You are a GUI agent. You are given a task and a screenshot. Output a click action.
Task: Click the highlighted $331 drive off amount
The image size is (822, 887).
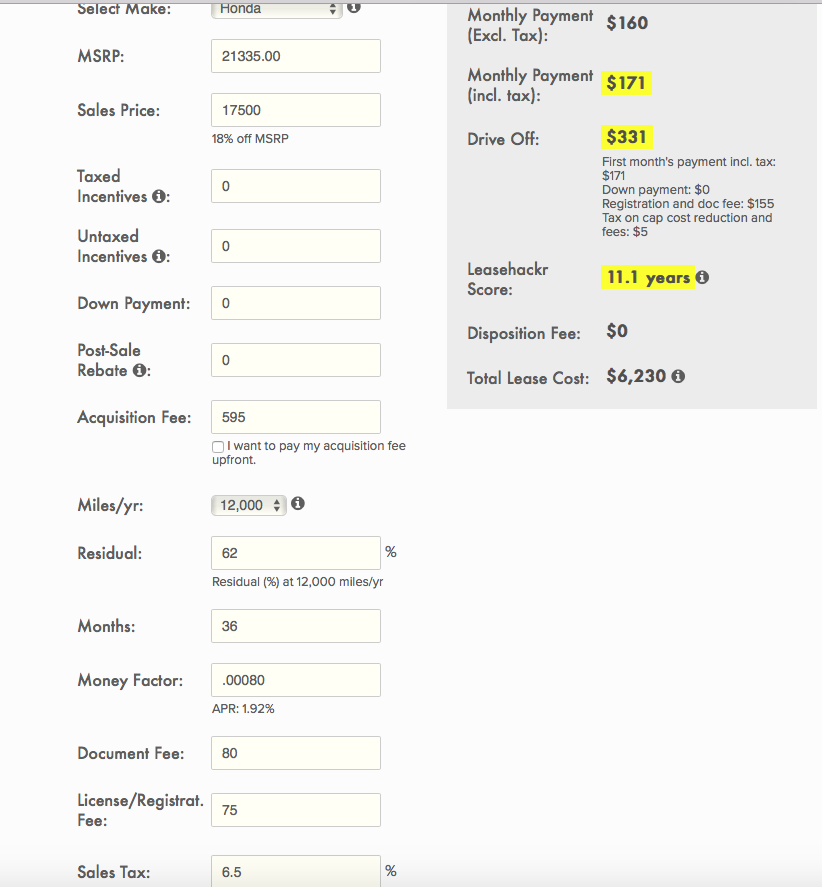tap(626, 137)
